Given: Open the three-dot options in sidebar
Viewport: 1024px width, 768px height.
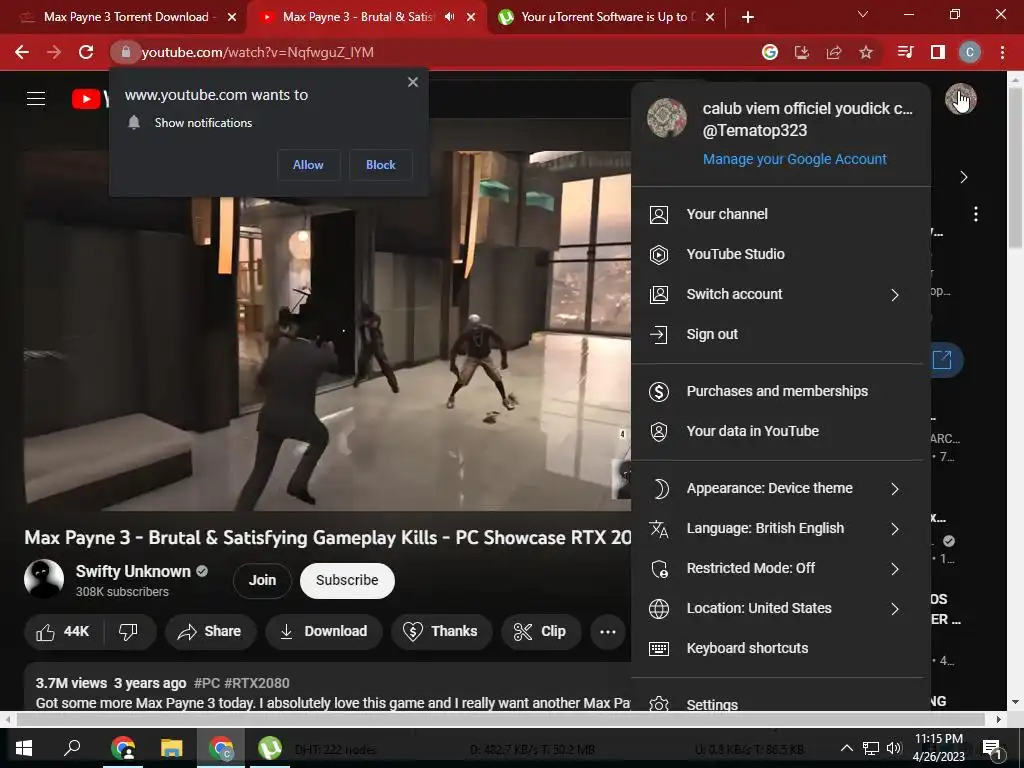Looking at the screenshot, I should [976, 214].
